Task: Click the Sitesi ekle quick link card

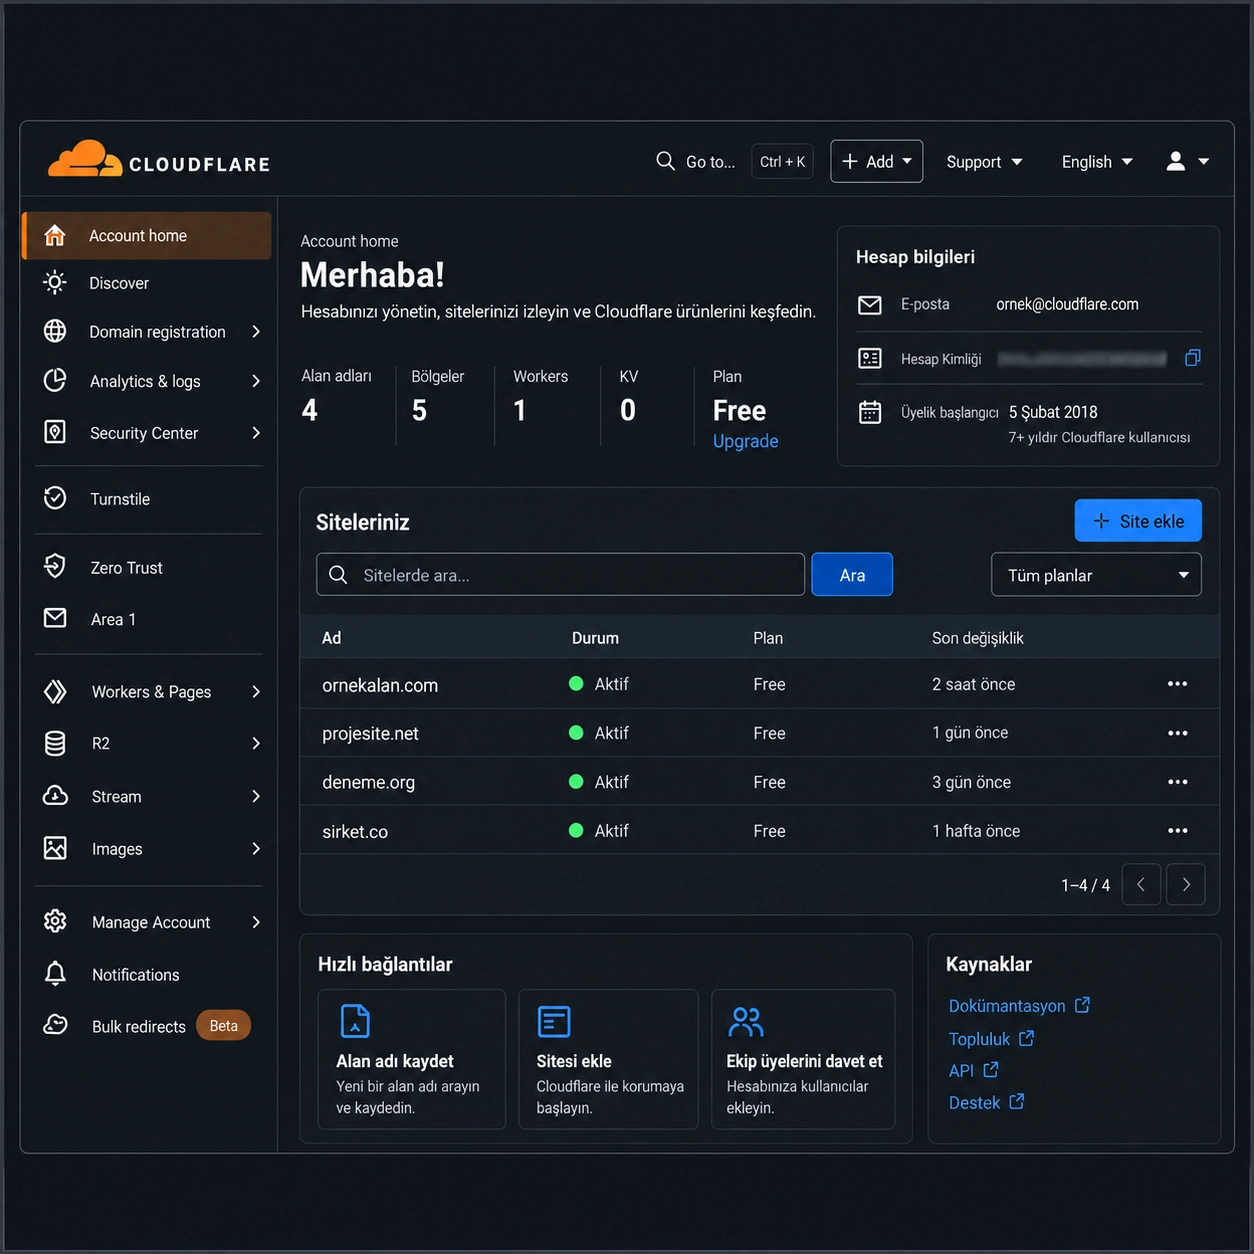Action: [608, 1059]
